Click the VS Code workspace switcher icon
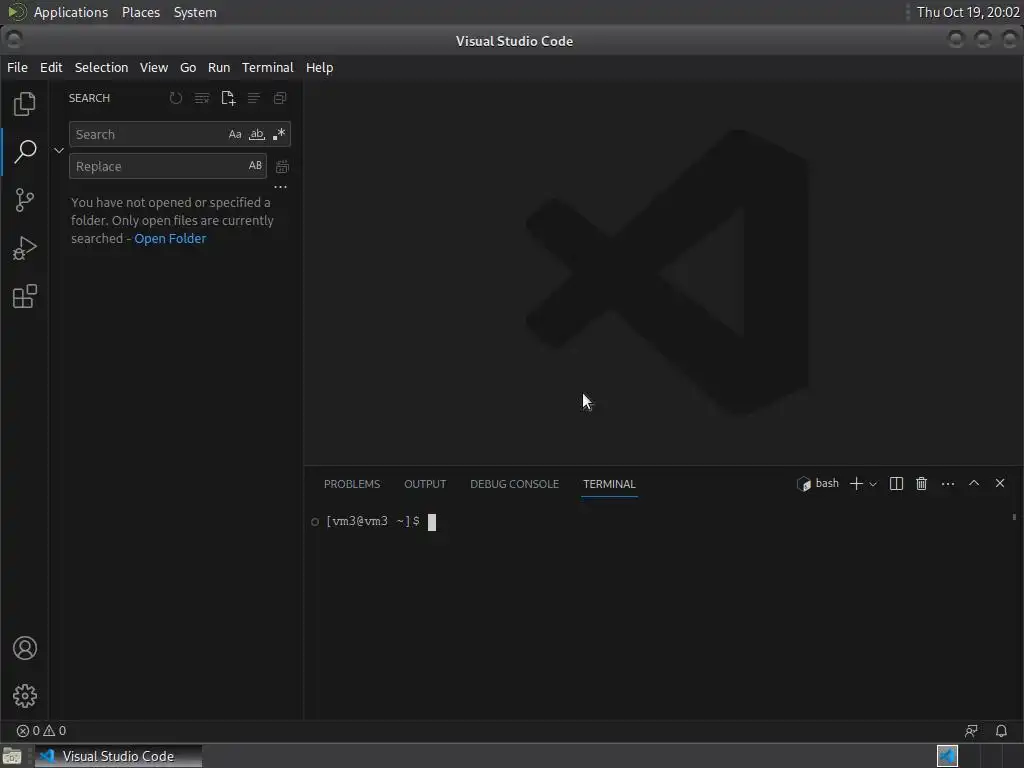1024x768 pixels. pos(947,756)
